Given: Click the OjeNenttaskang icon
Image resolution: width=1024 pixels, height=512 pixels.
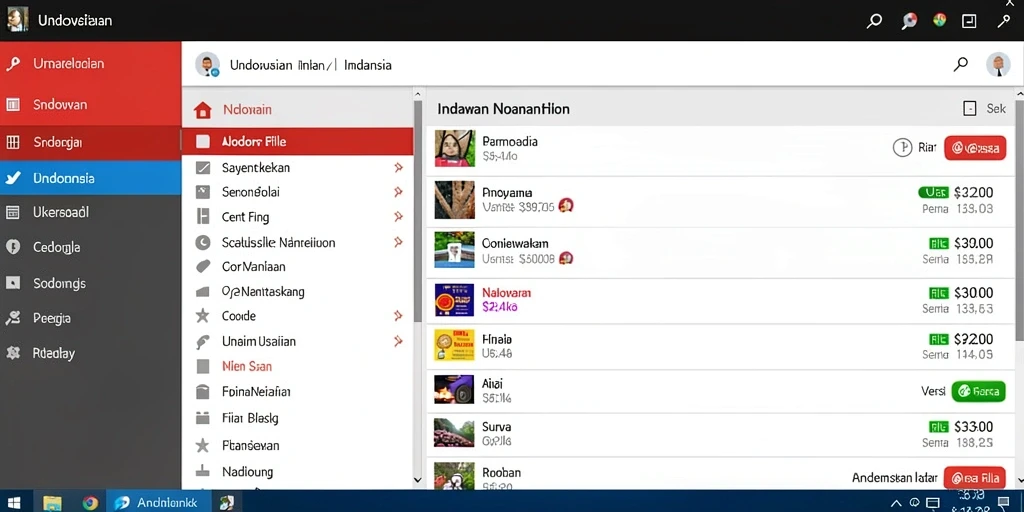Looking at the screenshot, I should click(x=203, y=291).
